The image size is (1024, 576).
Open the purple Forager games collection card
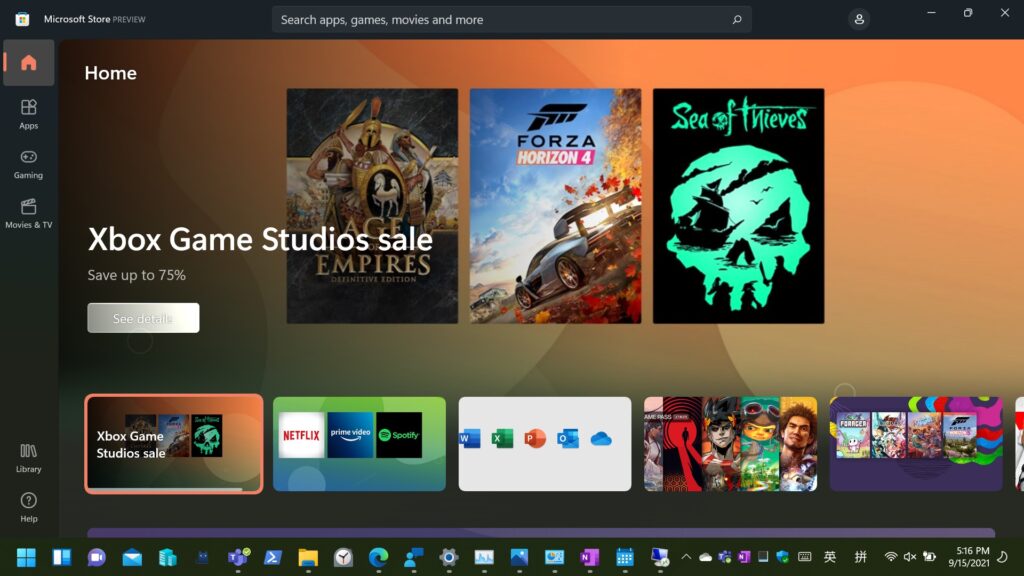click(916, 444)
